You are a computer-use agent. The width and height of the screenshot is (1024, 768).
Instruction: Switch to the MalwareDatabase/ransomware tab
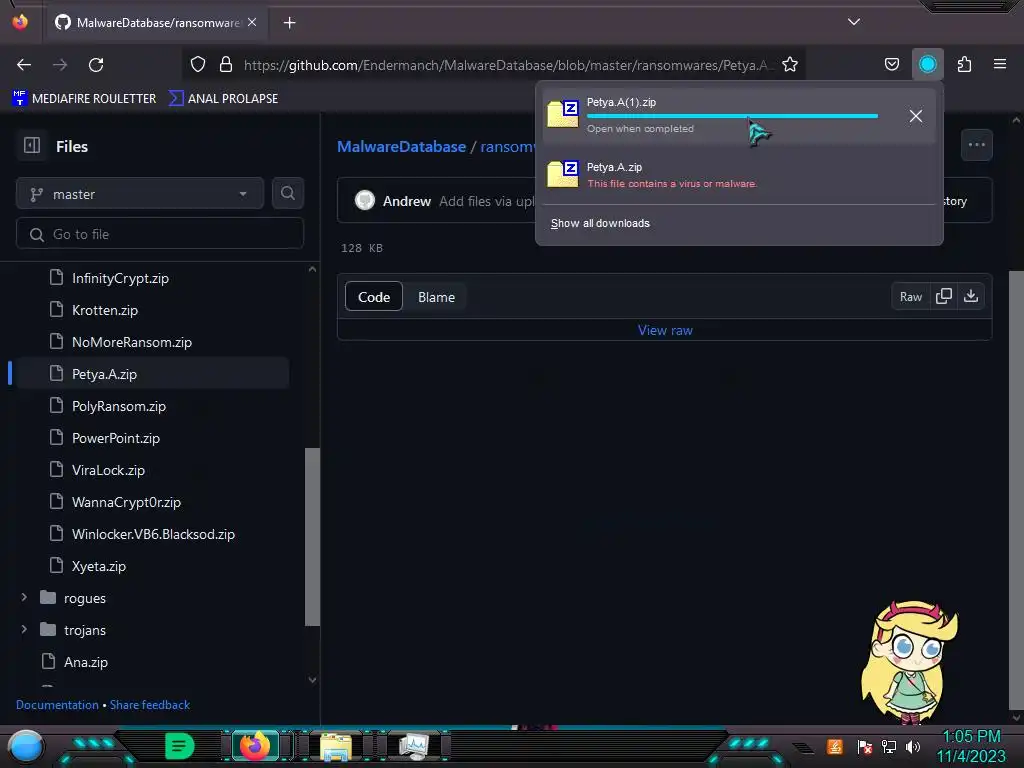(157, 23)
